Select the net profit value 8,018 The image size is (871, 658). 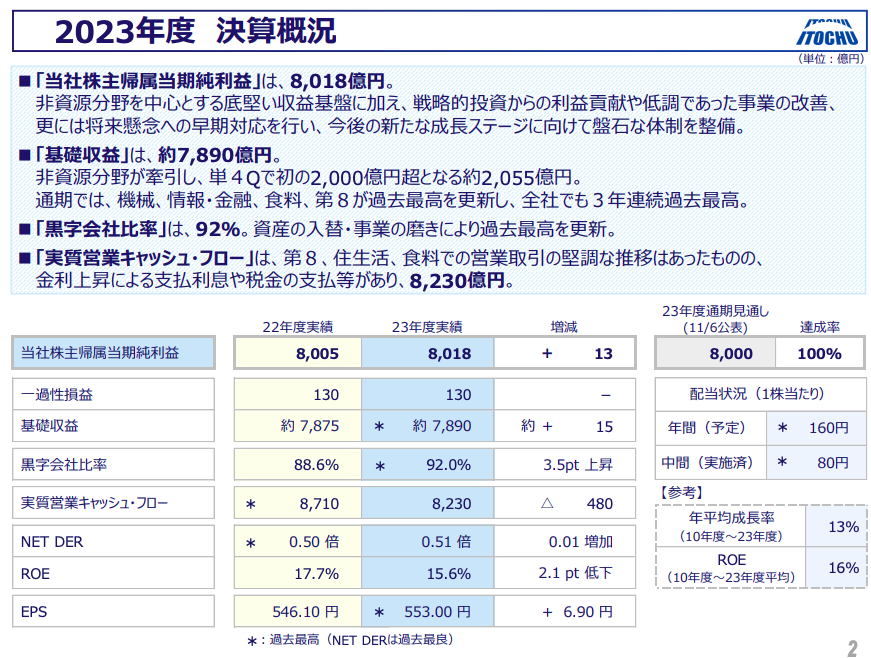pyautogui.click(x=428, y=353)
